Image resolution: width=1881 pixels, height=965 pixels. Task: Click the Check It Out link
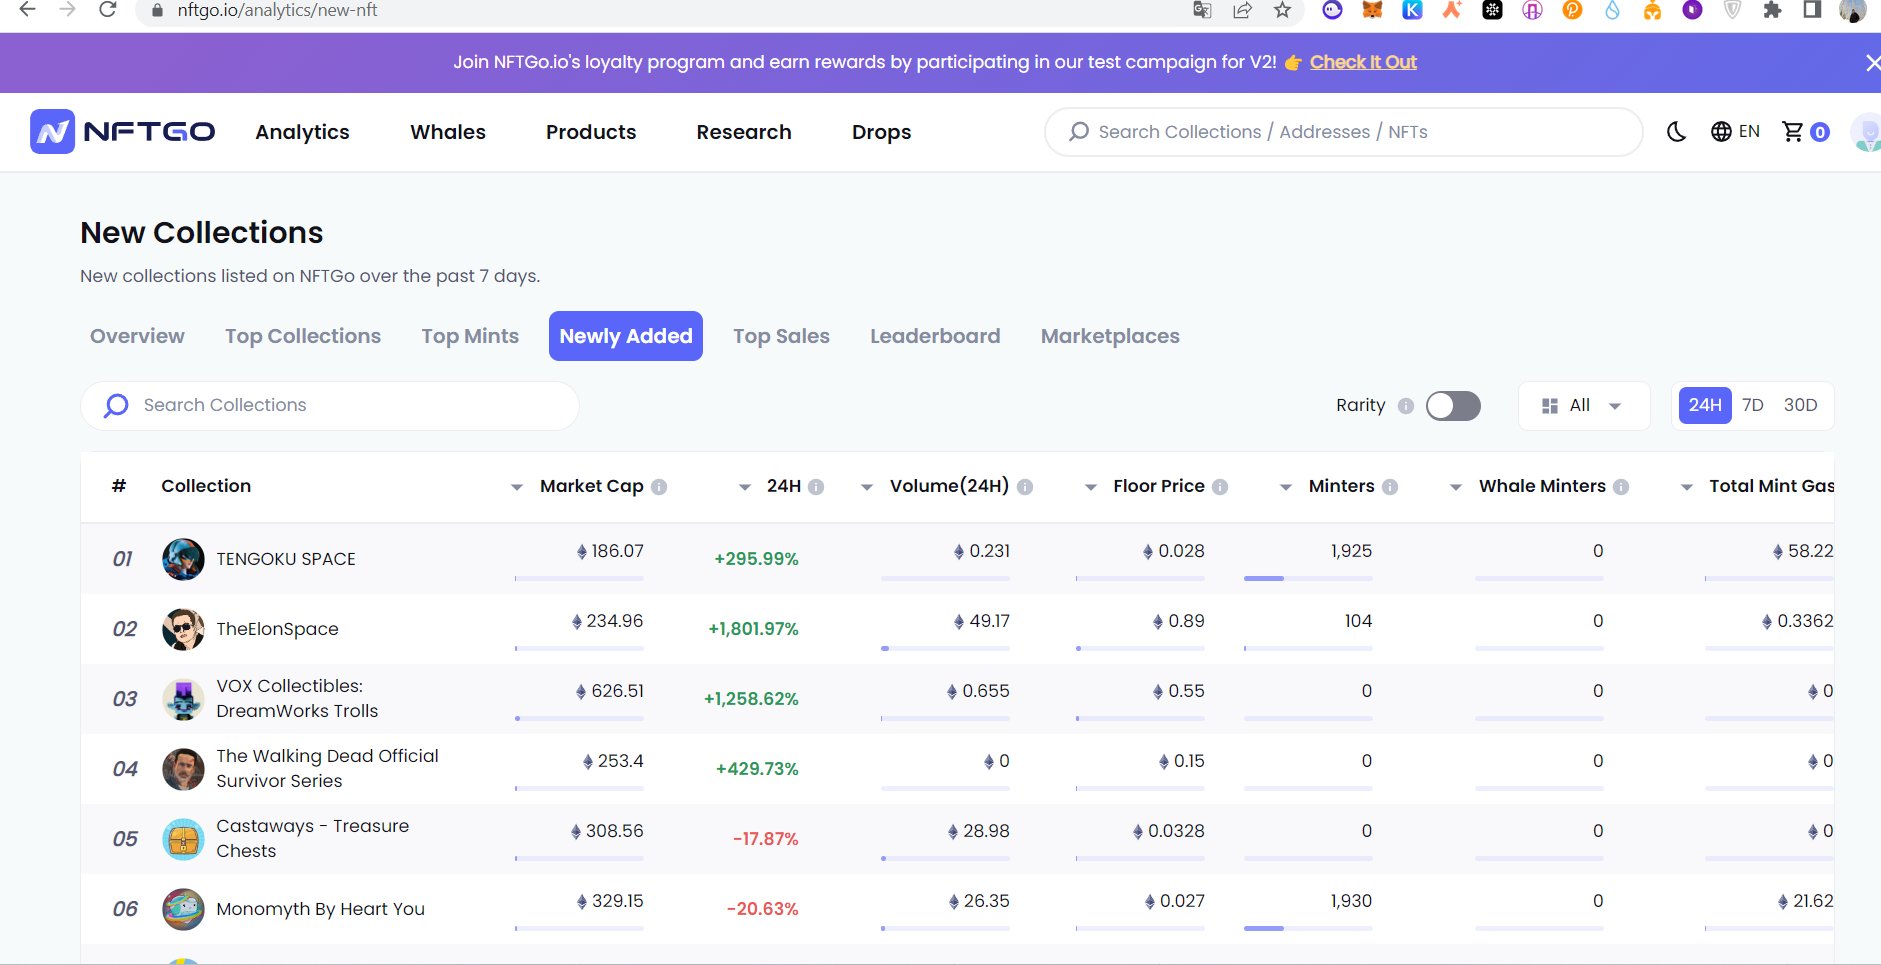point(1363,62)
